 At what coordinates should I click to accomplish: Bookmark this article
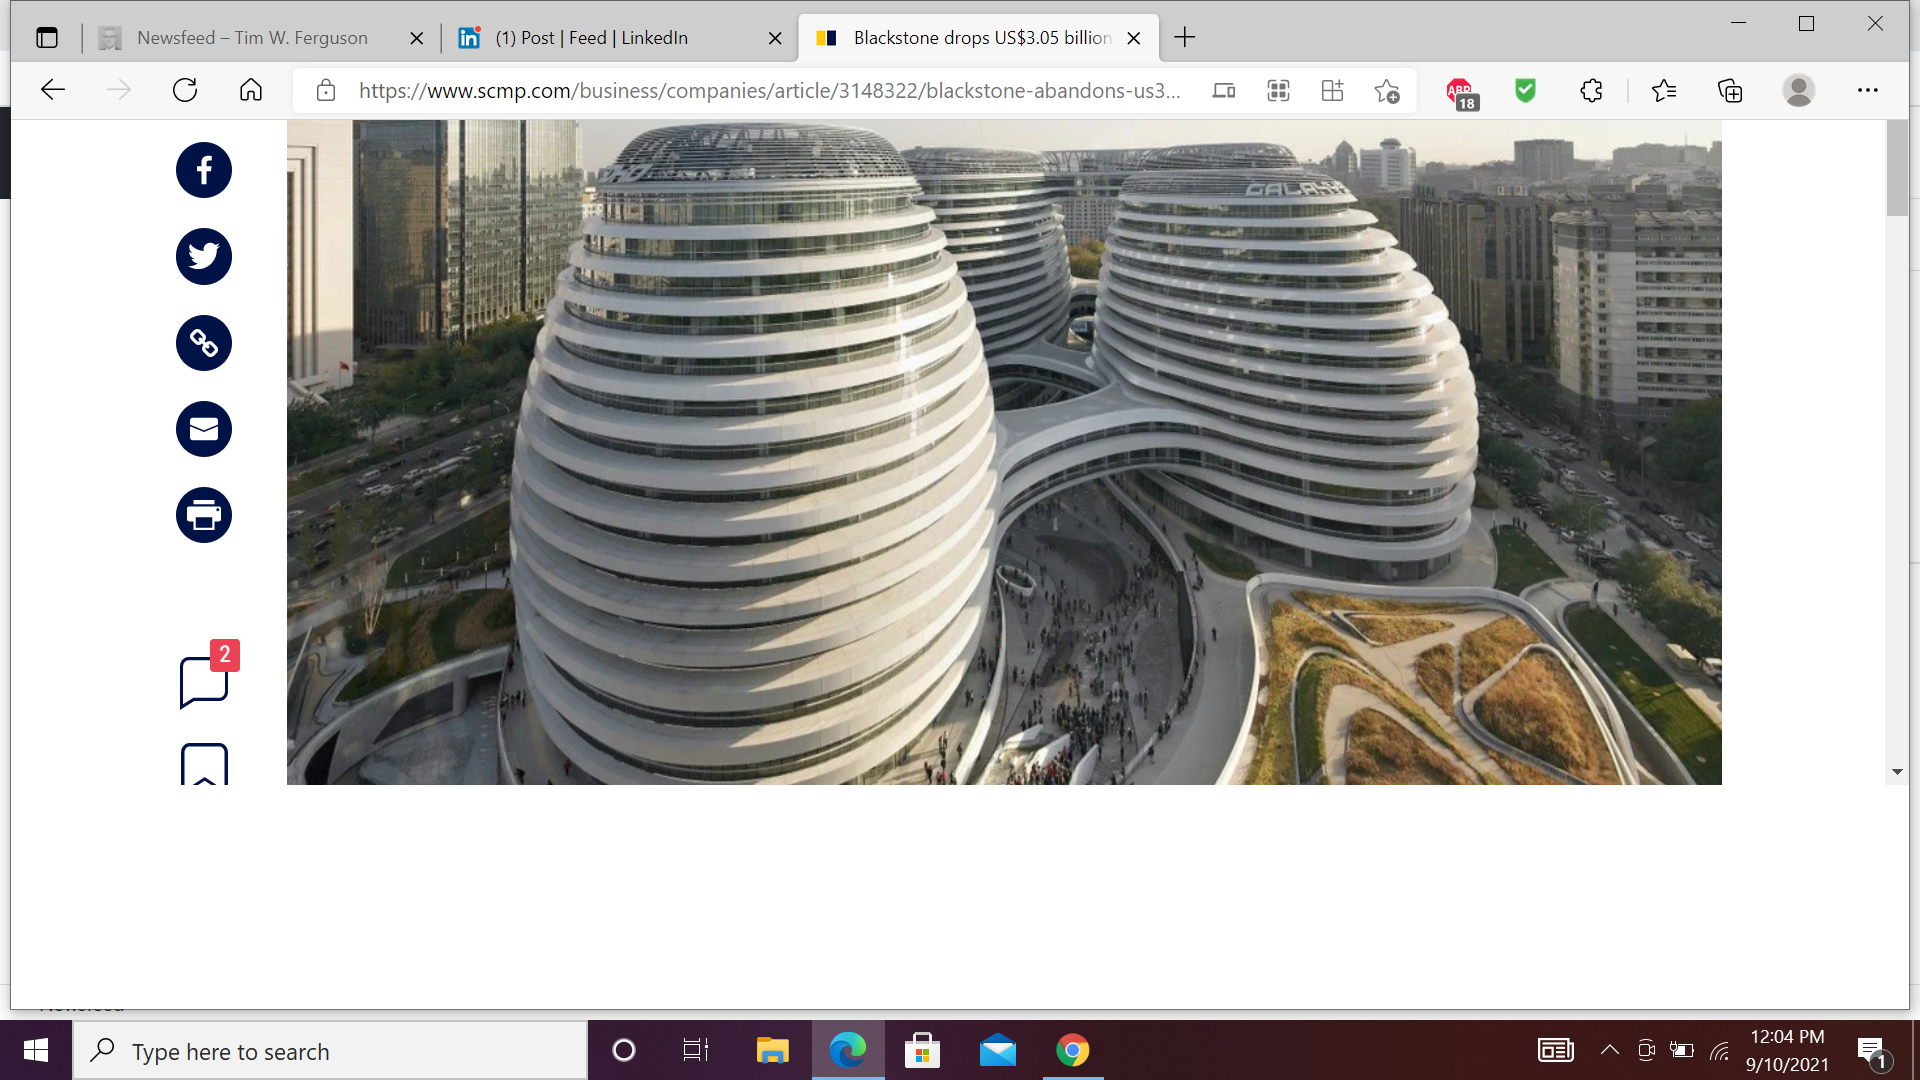tap(204, 765)
